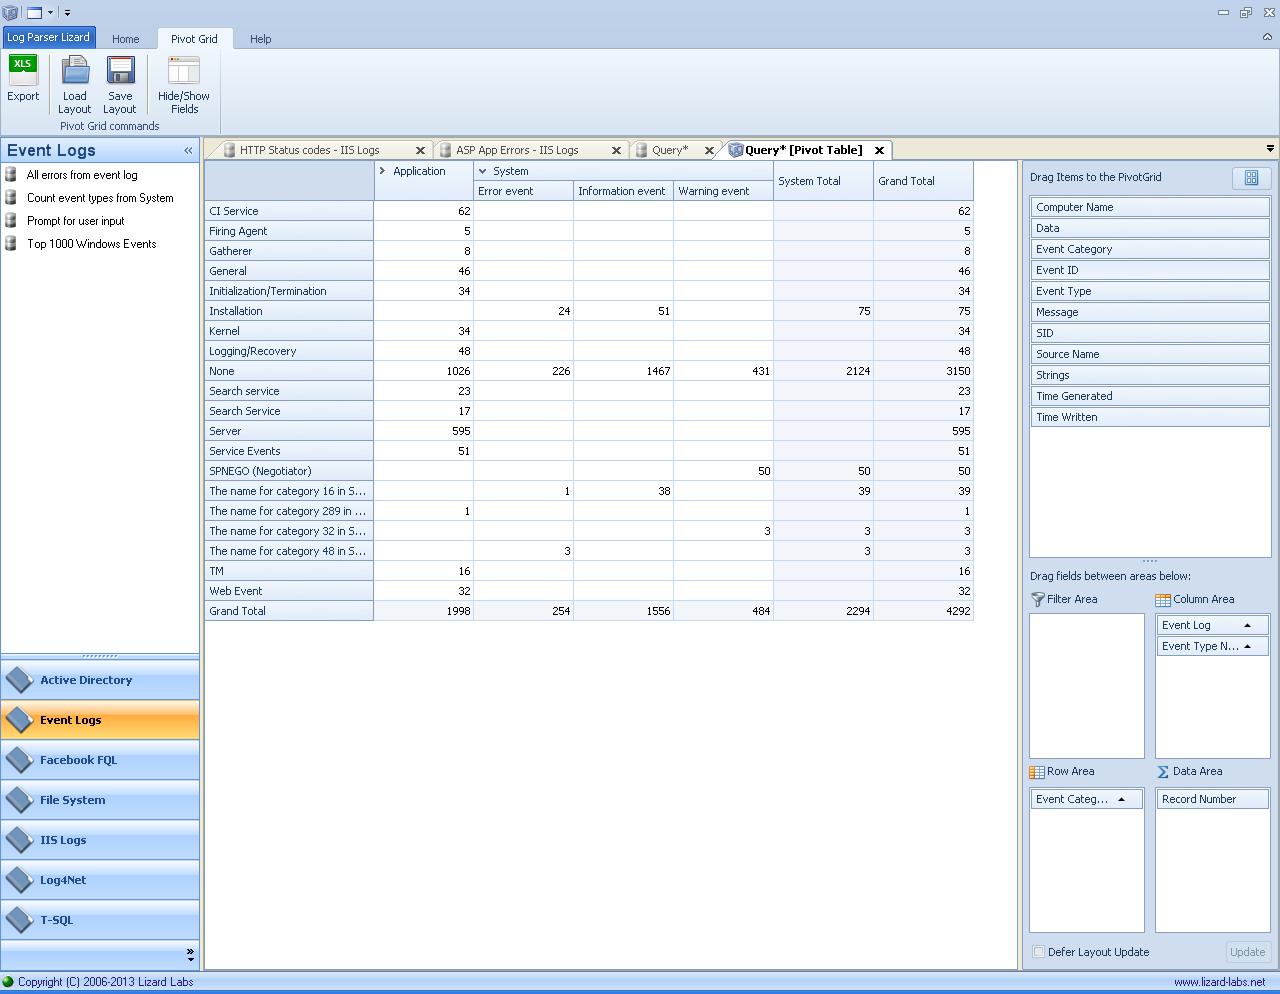The width and height of the screenshot is (1280, 994).
Task: Toggle sort order on Event Log field
Action: (1247, 625)
